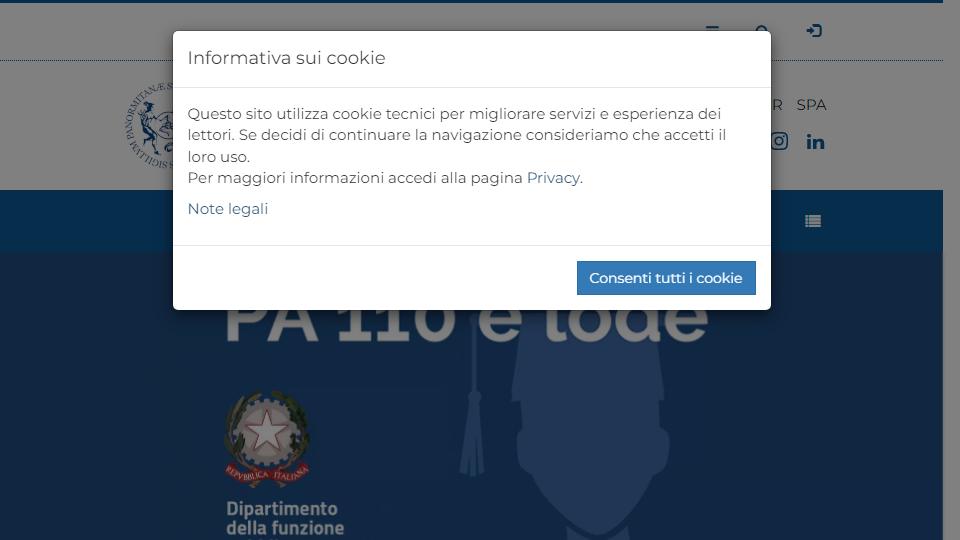Click the page vertical scrollbar
This screenshot has height=540, width=960.
point(951,270)
